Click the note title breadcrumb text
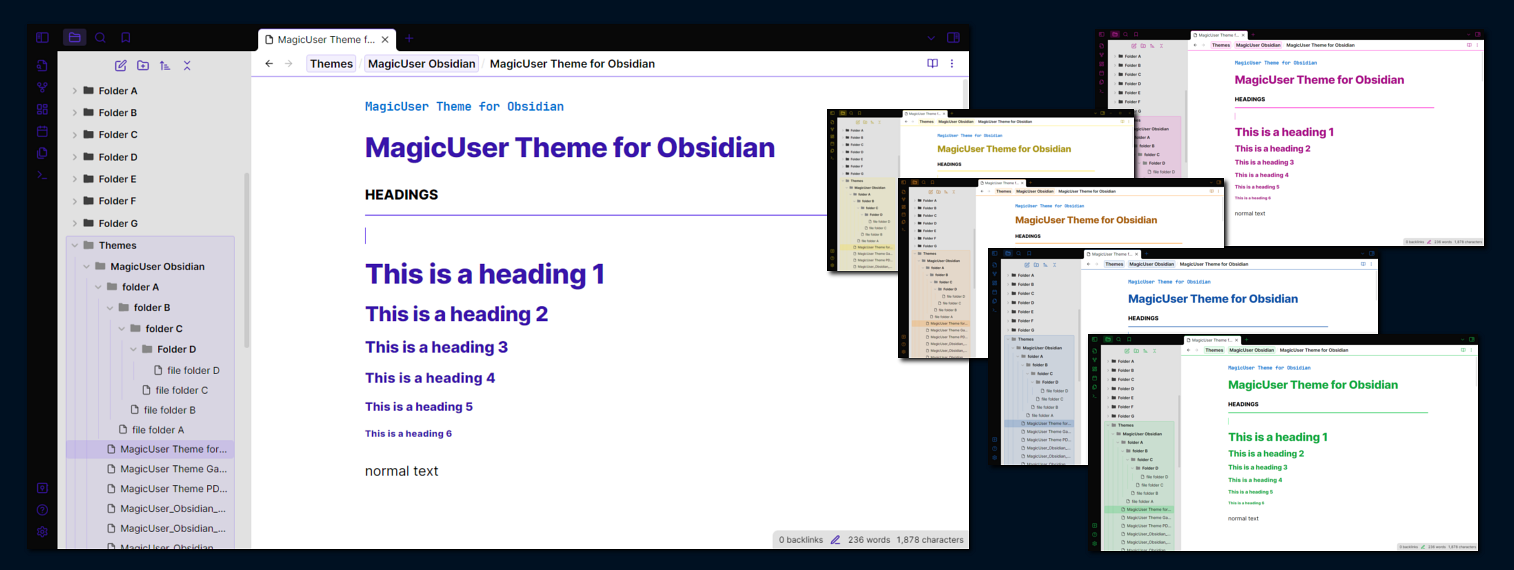The width and height of the screenshot is (1514, 570). click(x=572, y=64)
